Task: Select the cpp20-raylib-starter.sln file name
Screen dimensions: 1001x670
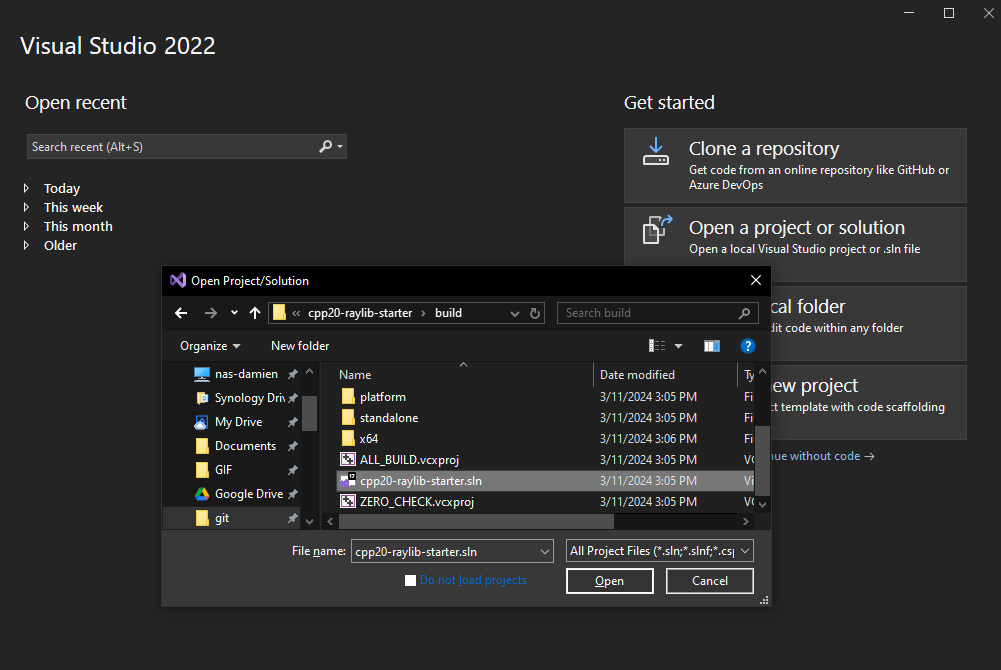Action: (421, 480)
